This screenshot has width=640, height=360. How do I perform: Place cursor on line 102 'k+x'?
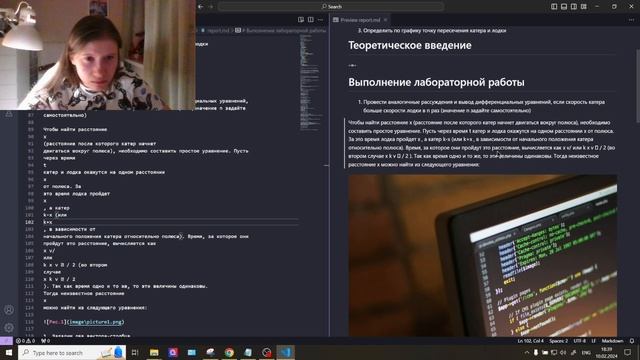[x=48, y=222]
